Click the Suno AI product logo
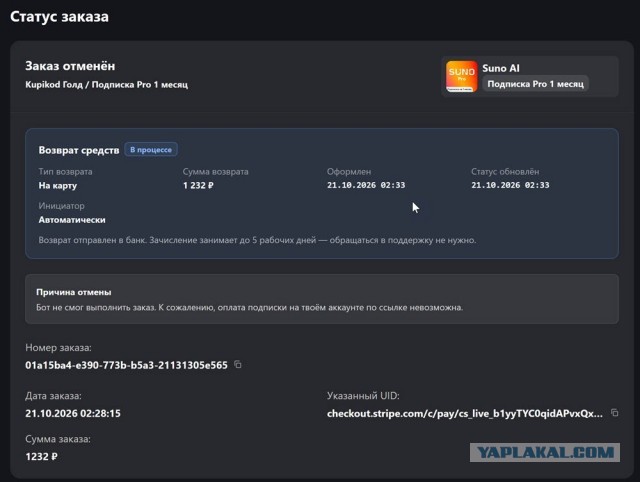The width and height of the screenshot is (640, 482). 462,76
